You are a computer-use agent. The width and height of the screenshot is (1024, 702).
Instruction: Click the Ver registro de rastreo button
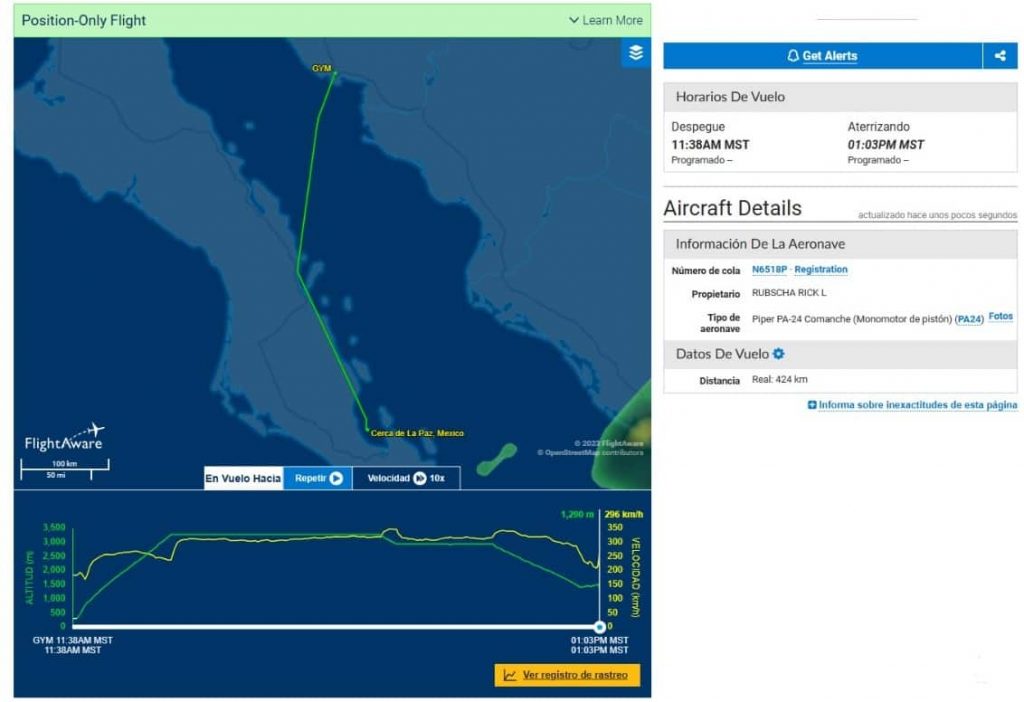(567, 675)
